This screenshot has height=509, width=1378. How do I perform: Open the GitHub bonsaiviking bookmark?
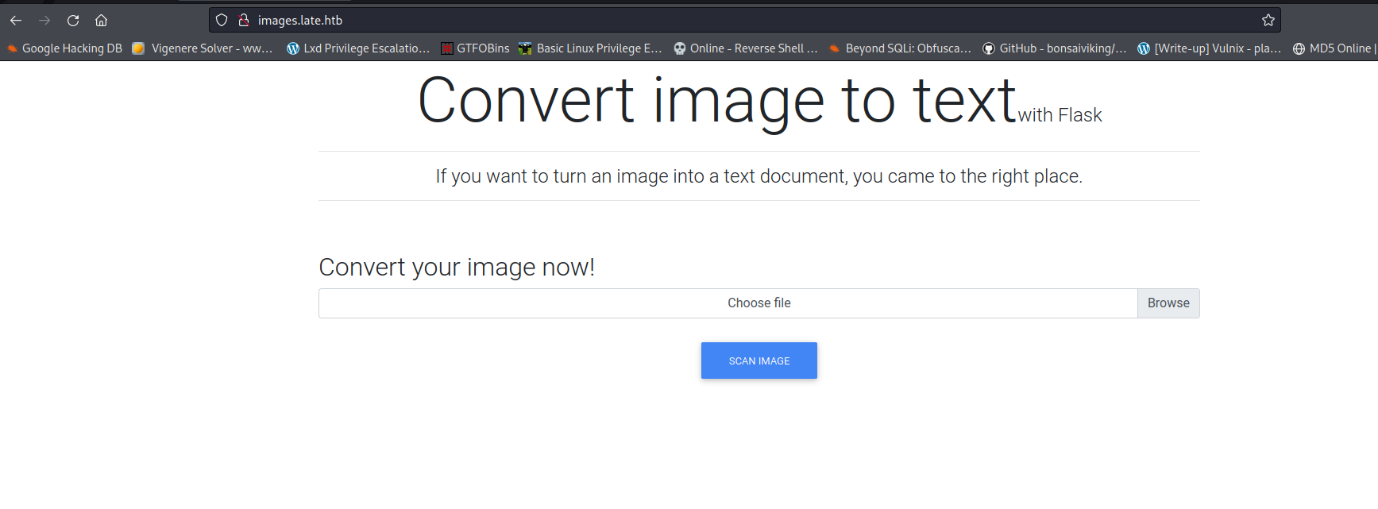point(1055,48)
